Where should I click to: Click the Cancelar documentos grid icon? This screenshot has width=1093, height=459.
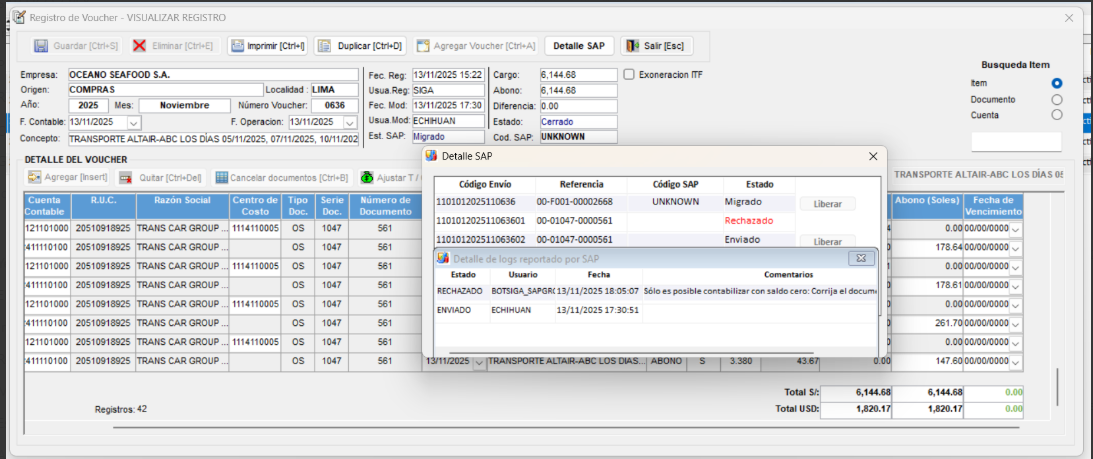coord(221,178)
